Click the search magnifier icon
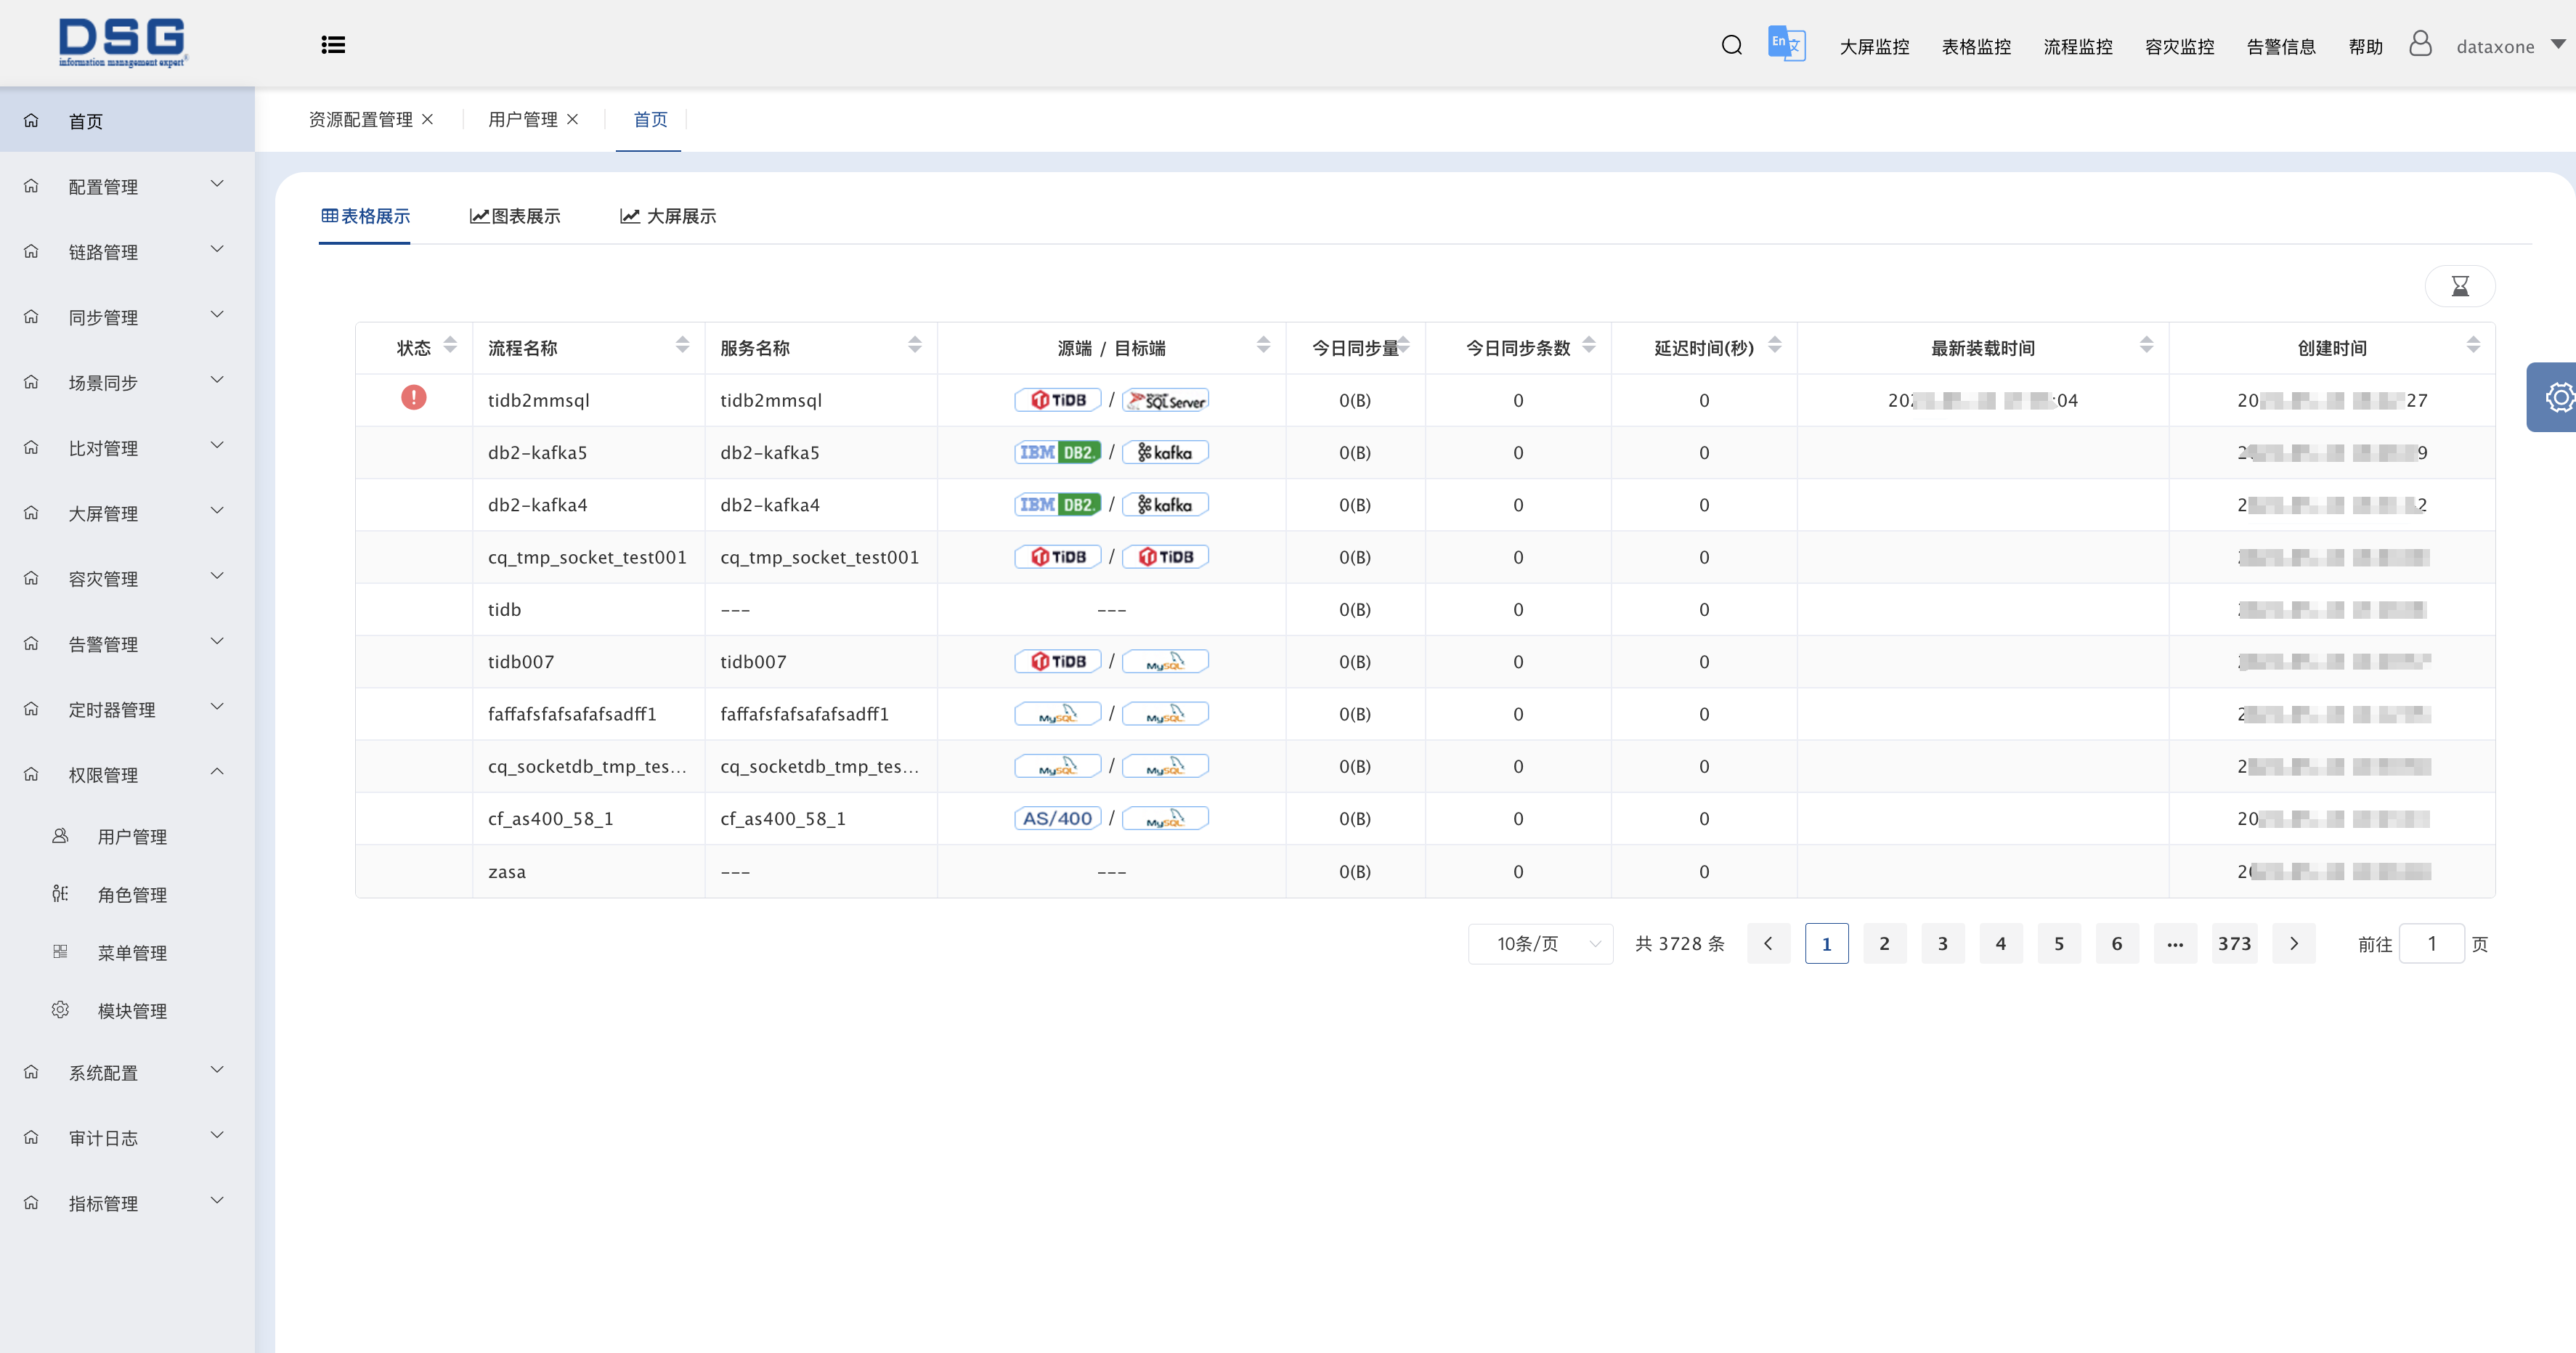This screenshot has height=1353, width=2576. coord(1731,45)
